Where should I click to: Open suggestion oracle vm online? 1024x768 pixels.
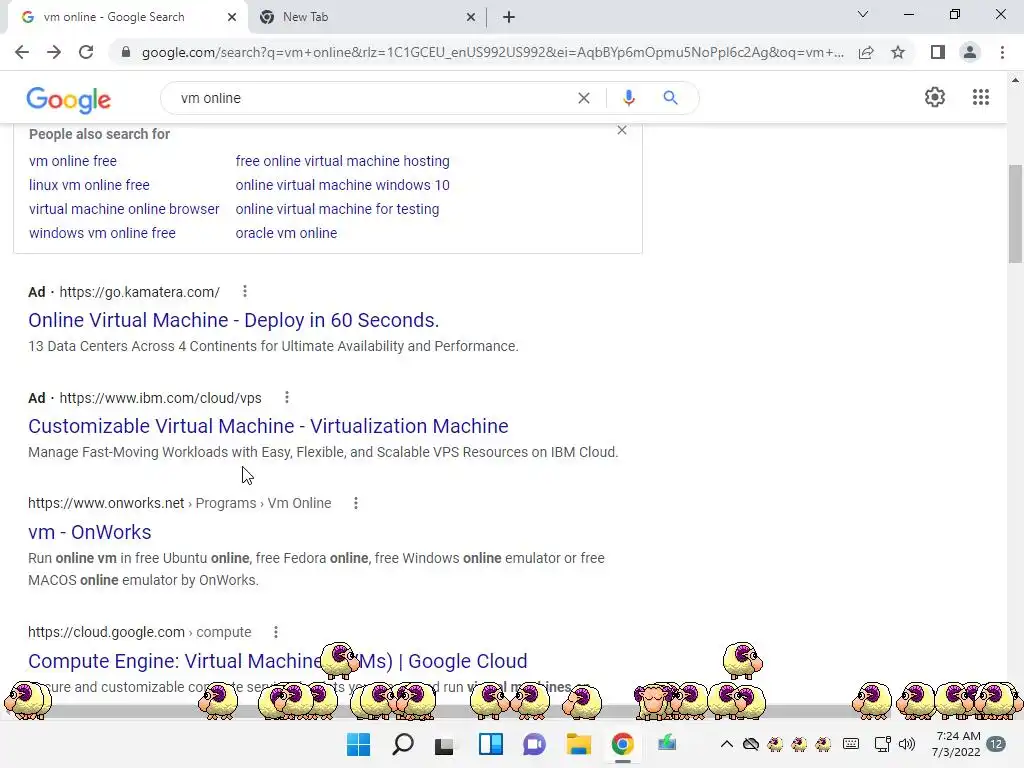click(x=286, y=233)
